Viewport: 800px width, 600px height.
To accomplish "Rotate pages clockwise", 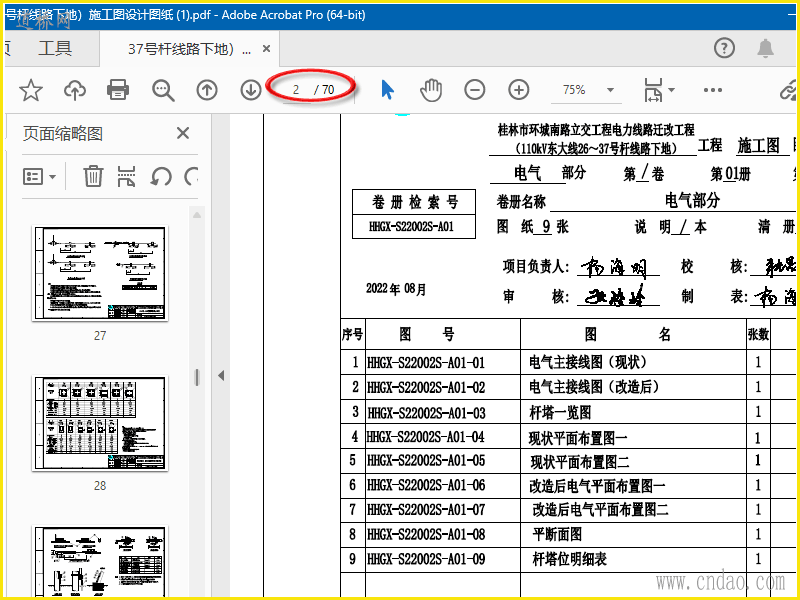I will (x=191, y=177).
